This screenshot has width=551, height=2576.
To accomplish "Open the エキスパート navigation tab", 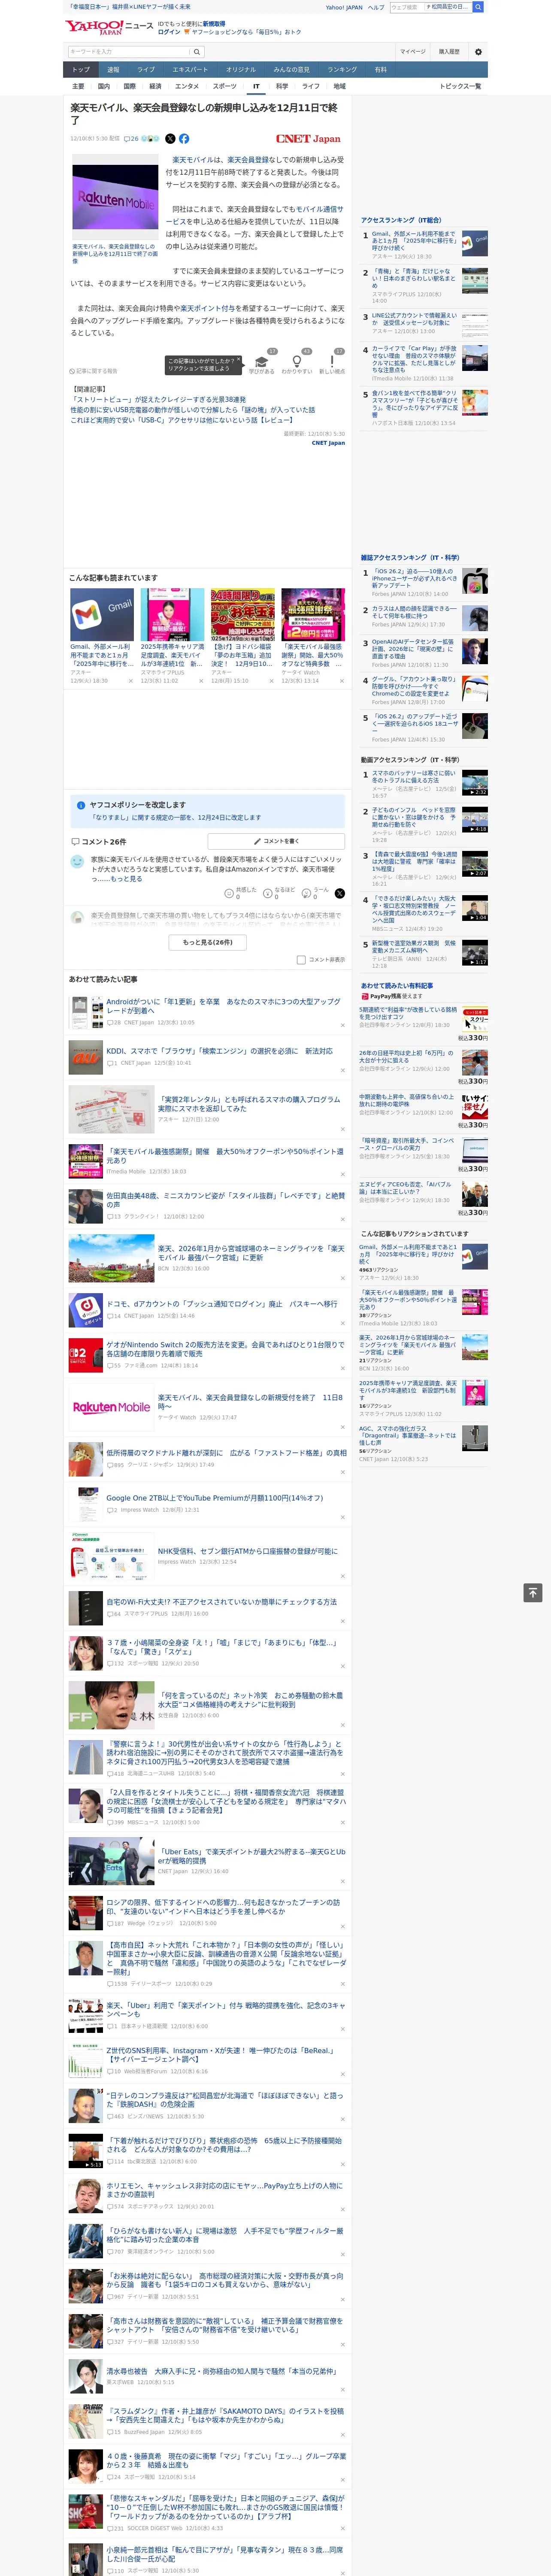I will click(190, 70).
